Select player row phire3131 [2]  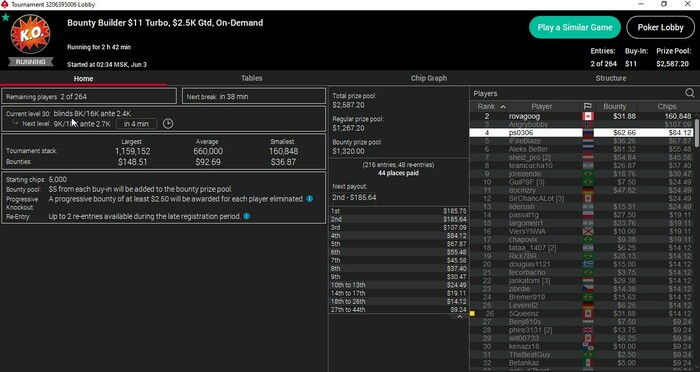[582, 330]
